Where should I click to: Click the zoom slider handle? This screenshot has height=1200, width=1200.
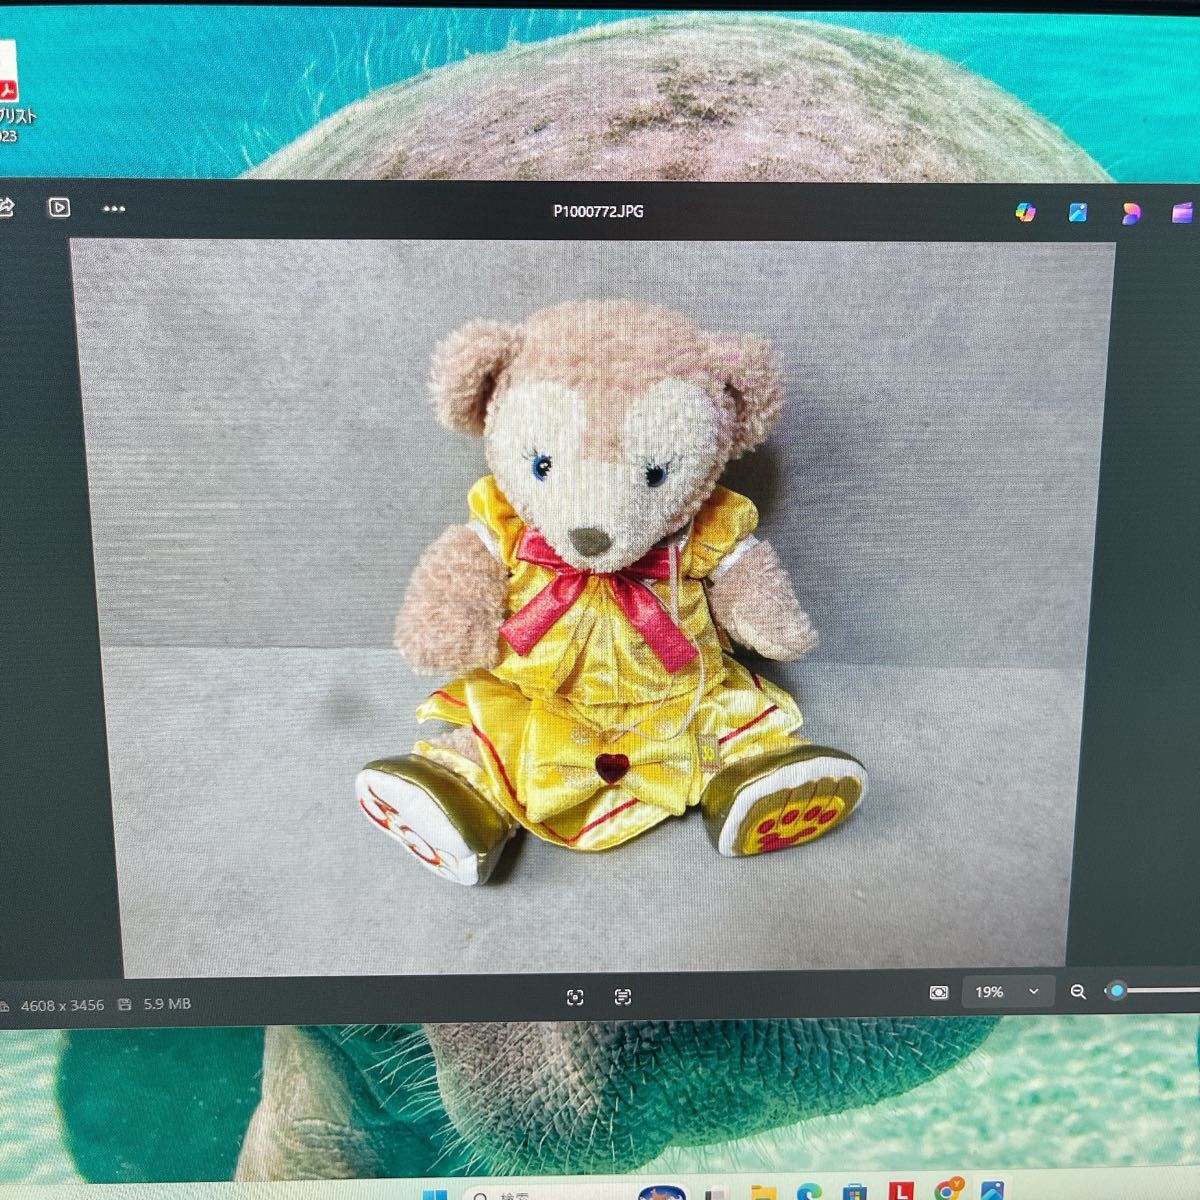tap(1117, 991)
